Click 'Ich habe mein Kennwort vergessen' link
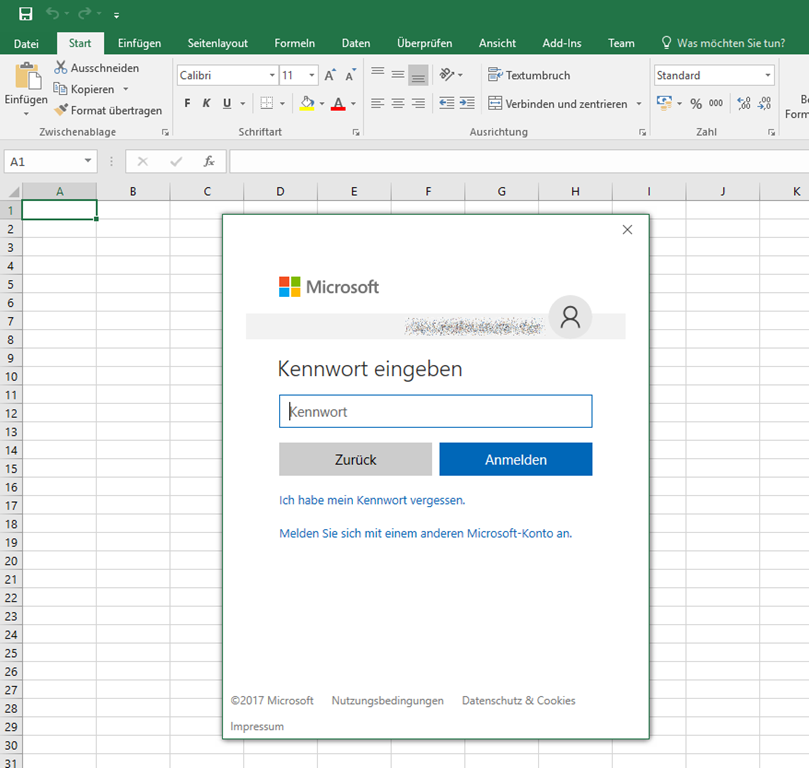The image size is (809, 768). [372, 500]
